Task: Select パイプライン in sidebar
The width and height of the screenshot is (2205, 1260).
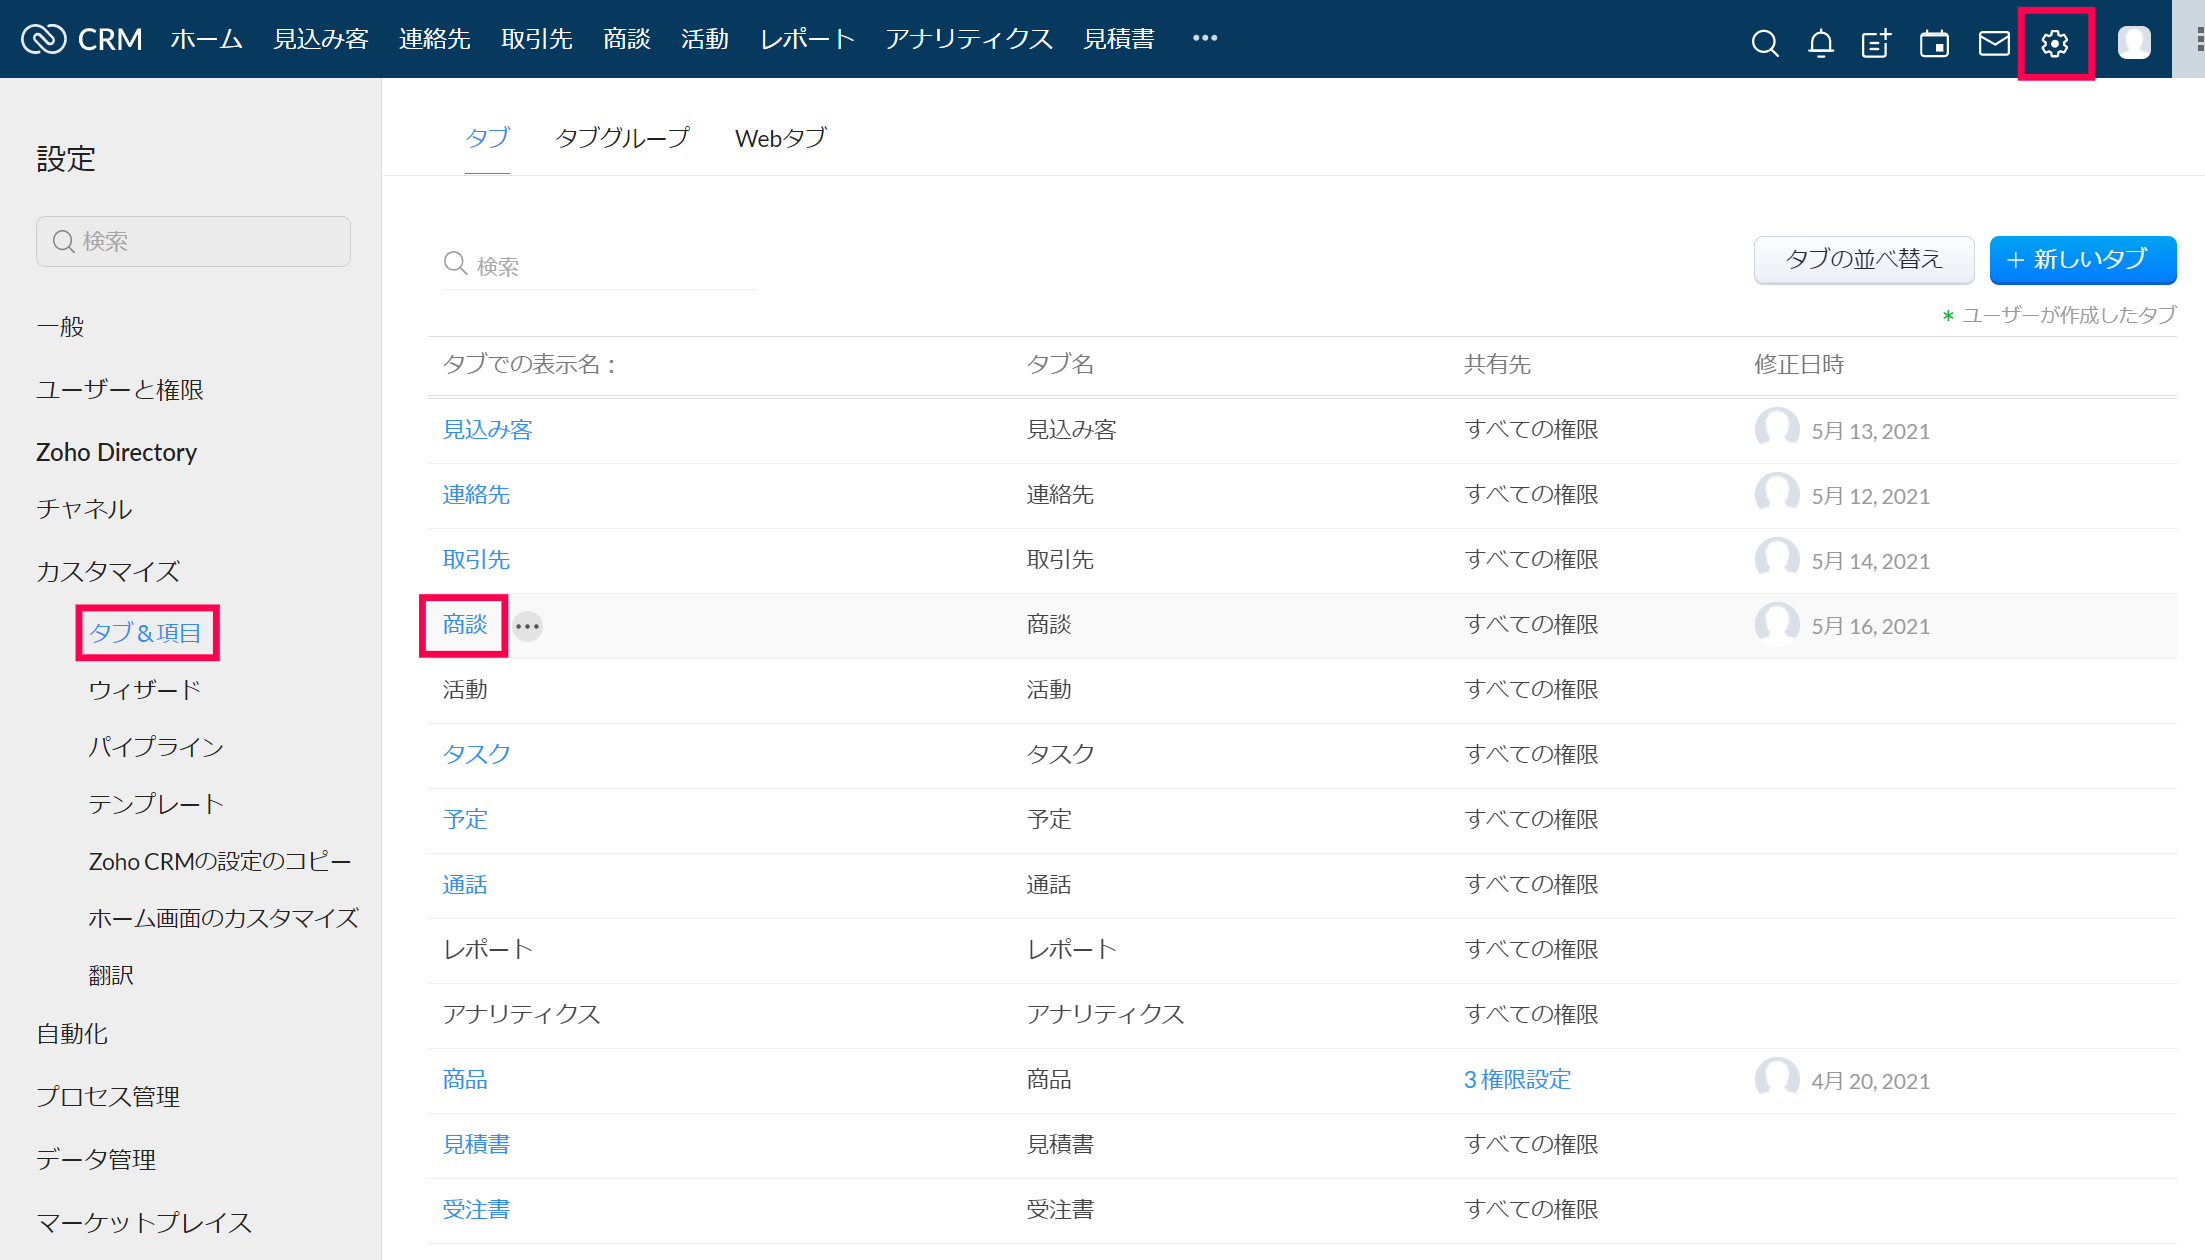Action: (156, 747)
